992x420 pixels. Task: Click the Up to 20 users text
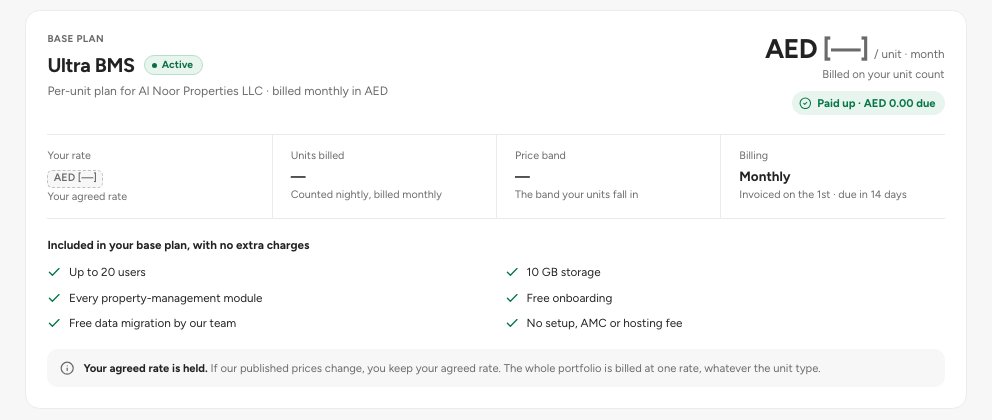tap(108, 273)
